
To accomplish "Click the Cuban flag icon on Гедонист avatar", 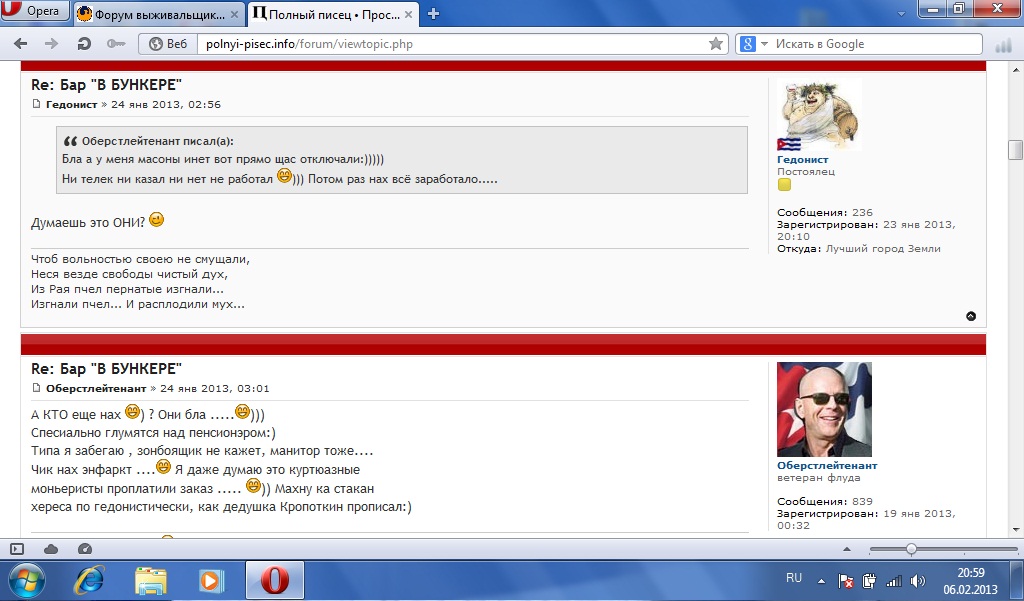I will [789, 144].
